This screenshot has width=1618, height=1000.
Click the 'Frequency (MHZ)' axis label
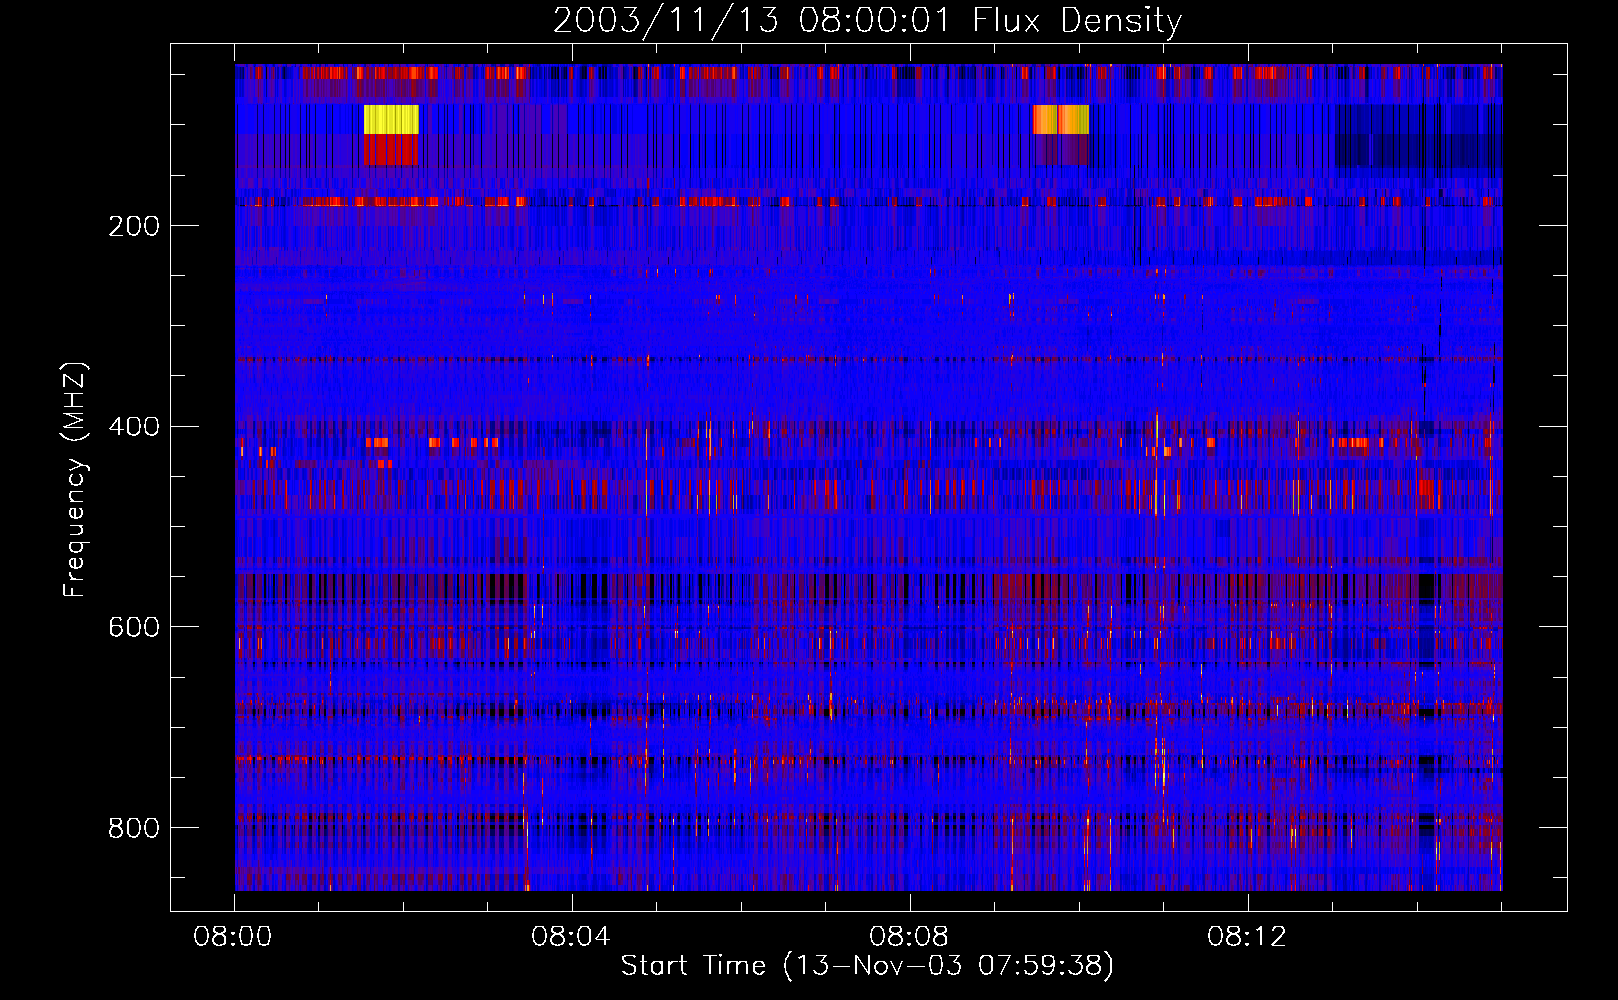[74, 480]
